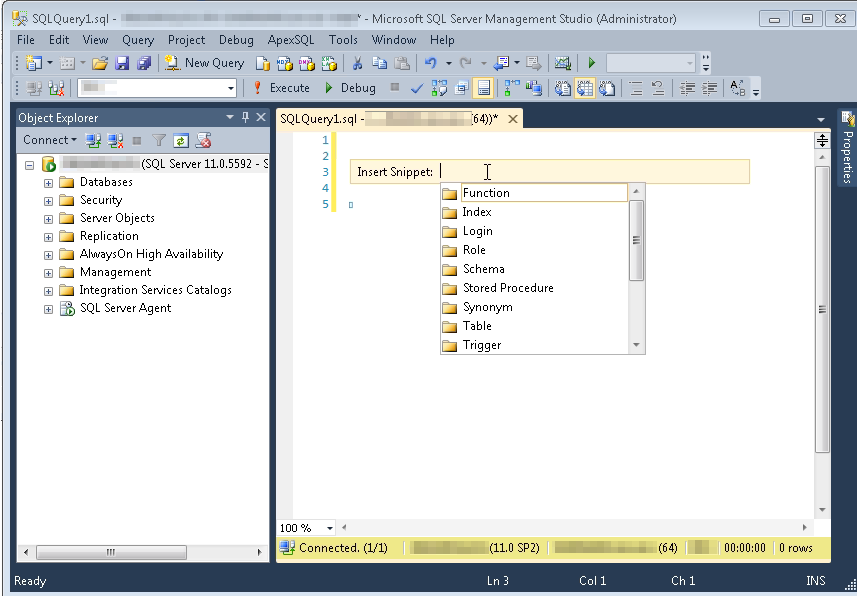857x596 pixels.
Task: Expand the Security folder node
Action: (48, 201)
